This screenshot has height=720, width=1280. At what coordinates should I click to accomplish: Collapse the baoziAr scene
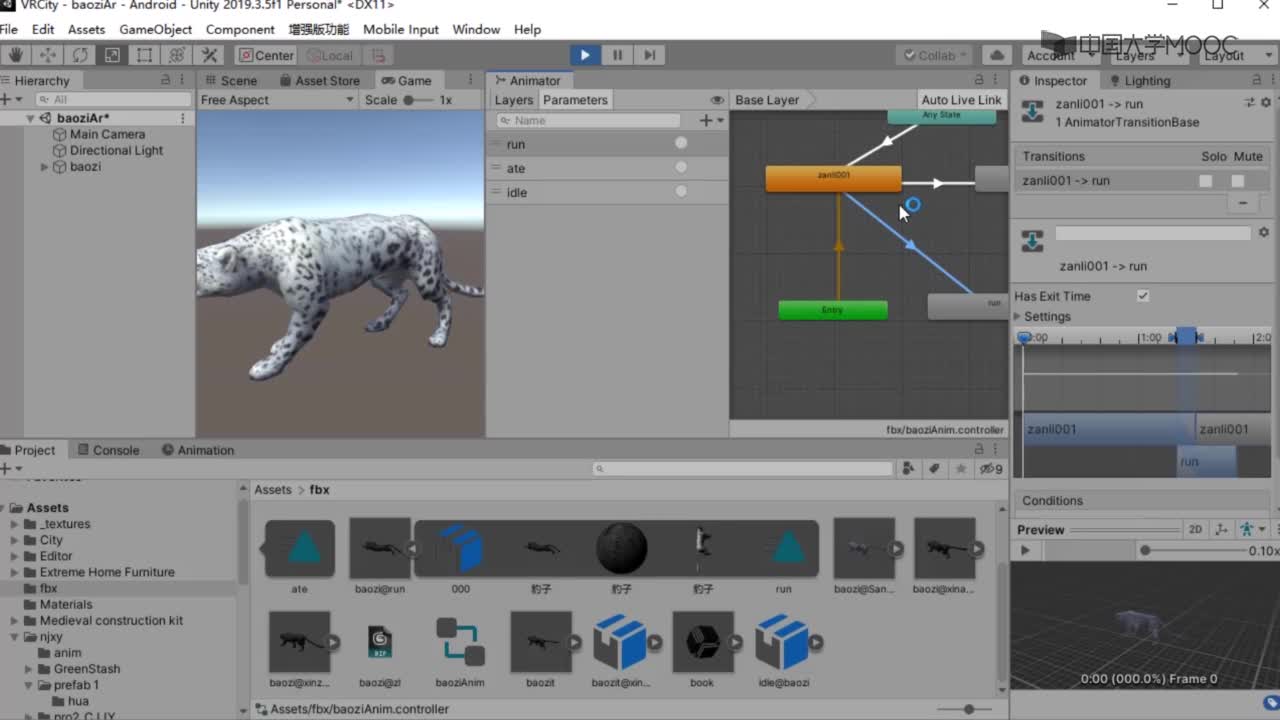30,118
